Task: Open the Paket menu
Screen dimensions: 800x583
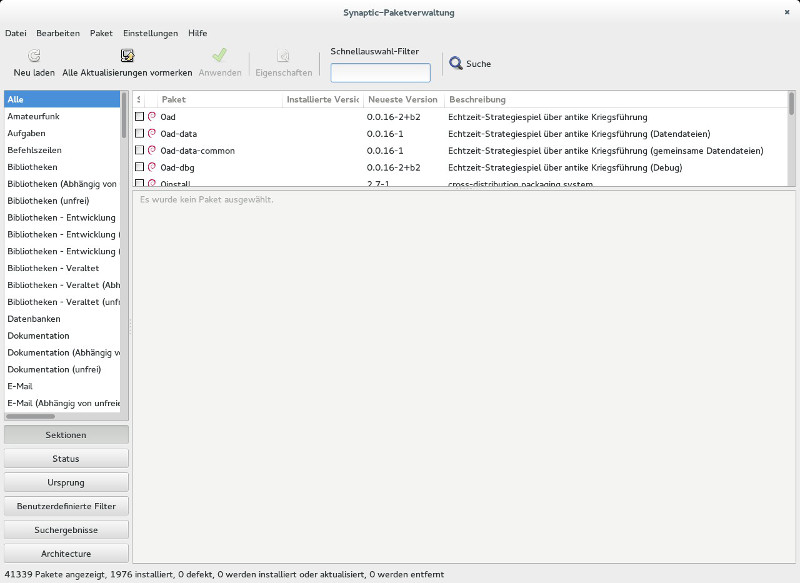Action: pyautogui.click(x=101, y=33)
